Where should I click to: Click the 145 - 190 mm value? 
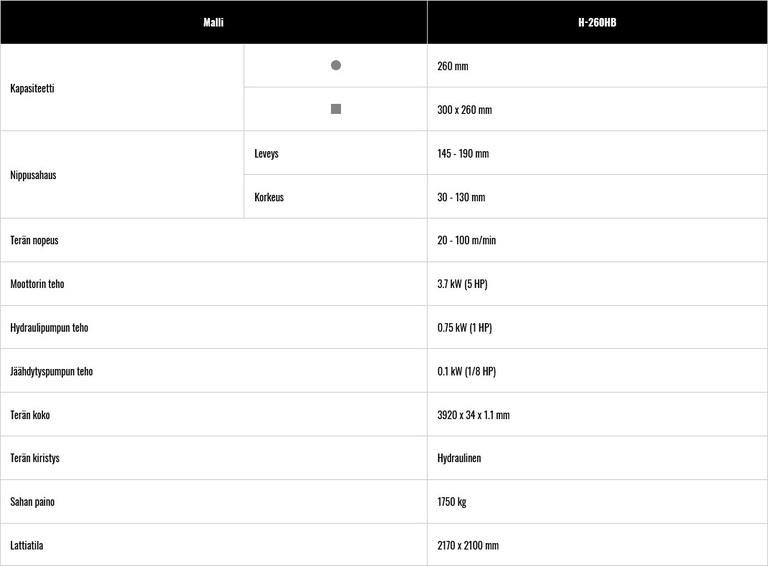click(x=463, y=154)
